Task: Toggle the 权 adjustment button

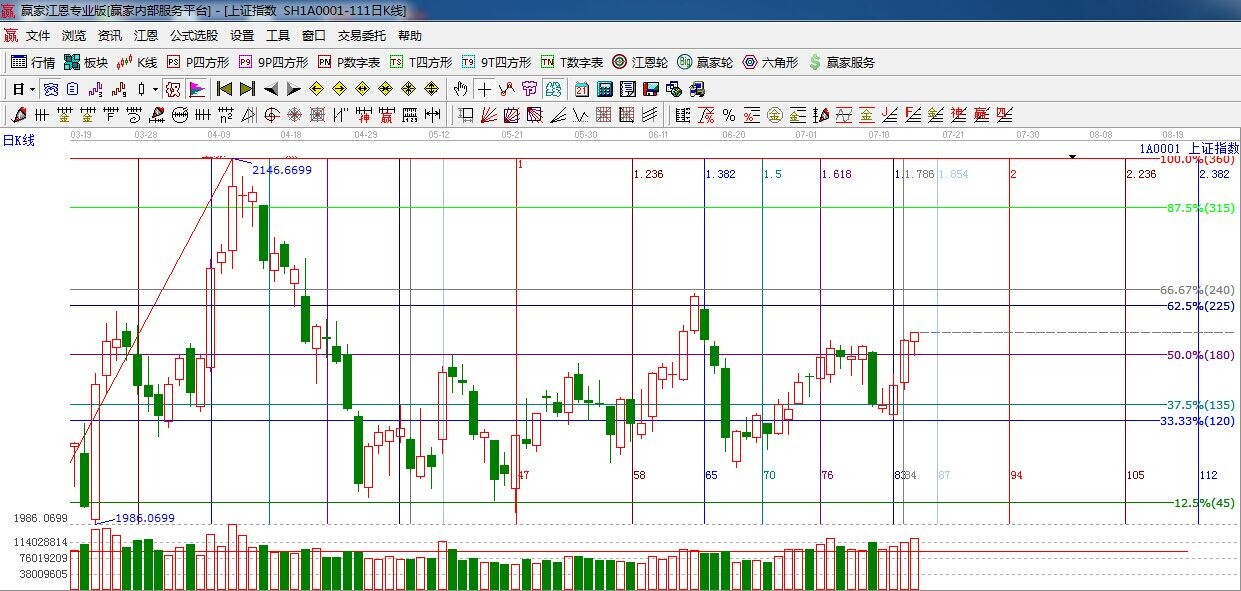Action: click(x=173, y=89)
